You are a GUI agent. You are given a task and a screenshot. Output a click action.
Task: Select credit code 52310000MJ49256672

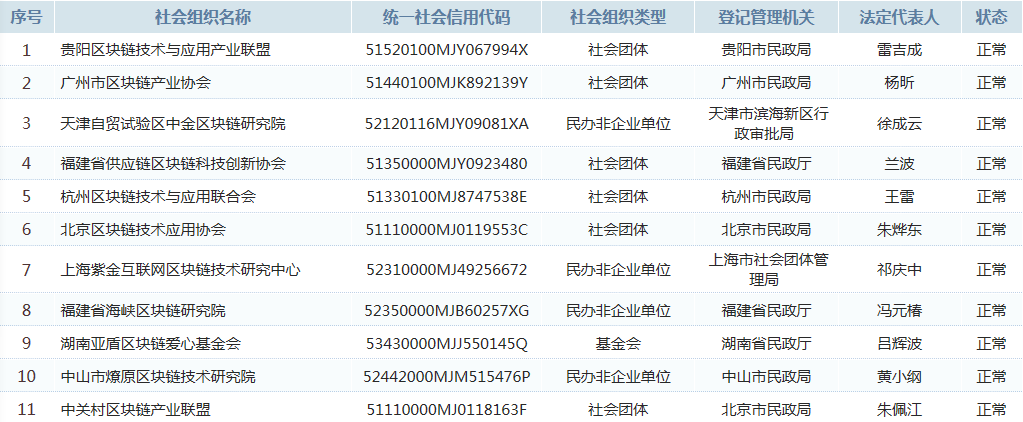[x=447, y=269]
